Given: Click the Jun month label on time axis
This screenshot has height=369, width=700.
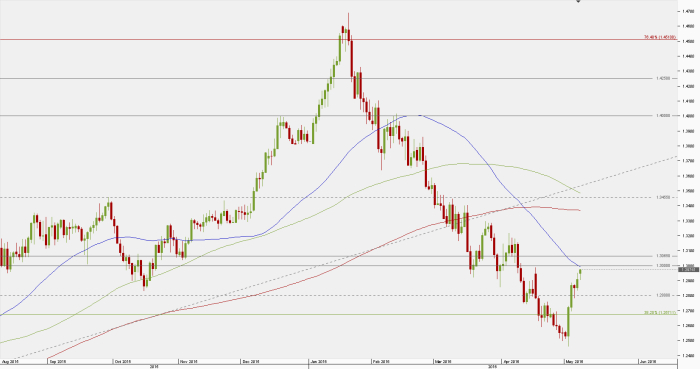Looking at the screenshot, I should pyautogui.click(x=647, y=362).
